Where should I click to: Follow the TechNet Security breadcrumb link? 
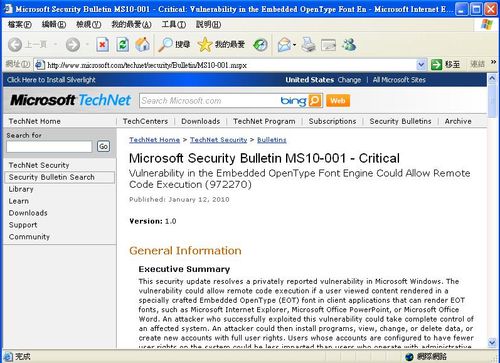219,140
